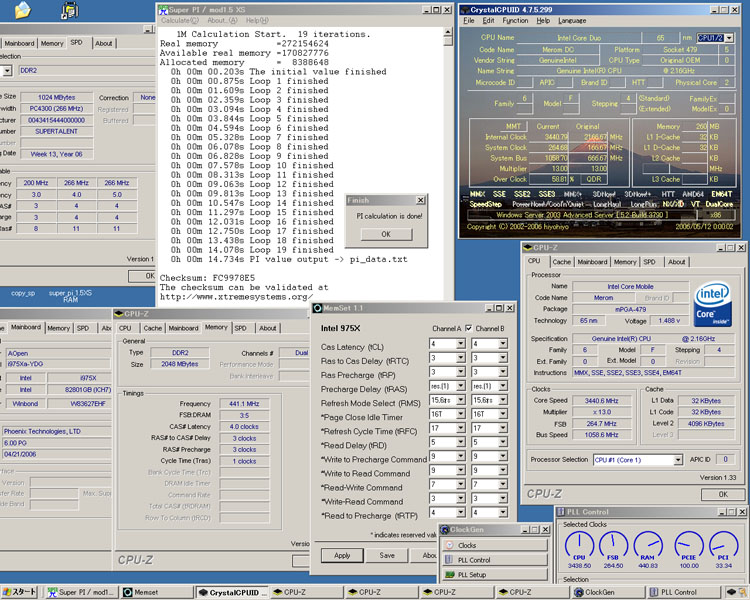Expand Read to Precharge tRTP dropdown Channel A

[x=460, y=512]
